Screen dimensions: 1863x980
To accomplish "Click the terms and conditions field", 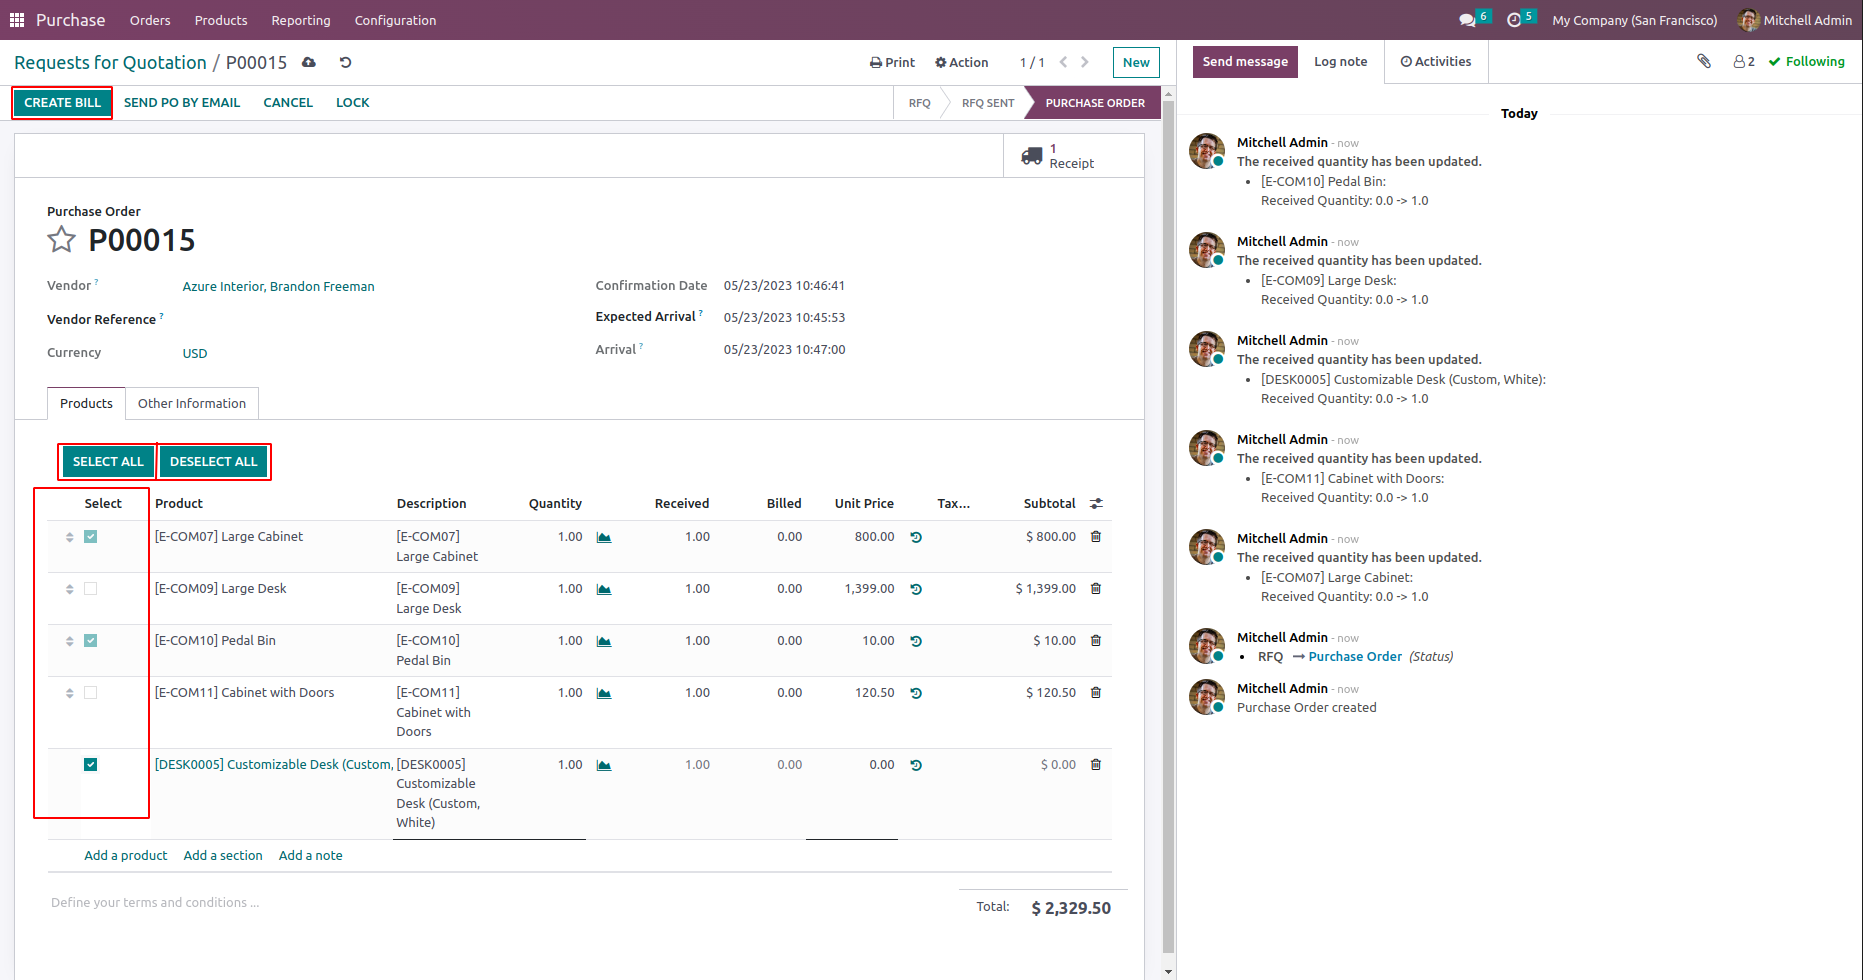I will [x=155, y=903].
